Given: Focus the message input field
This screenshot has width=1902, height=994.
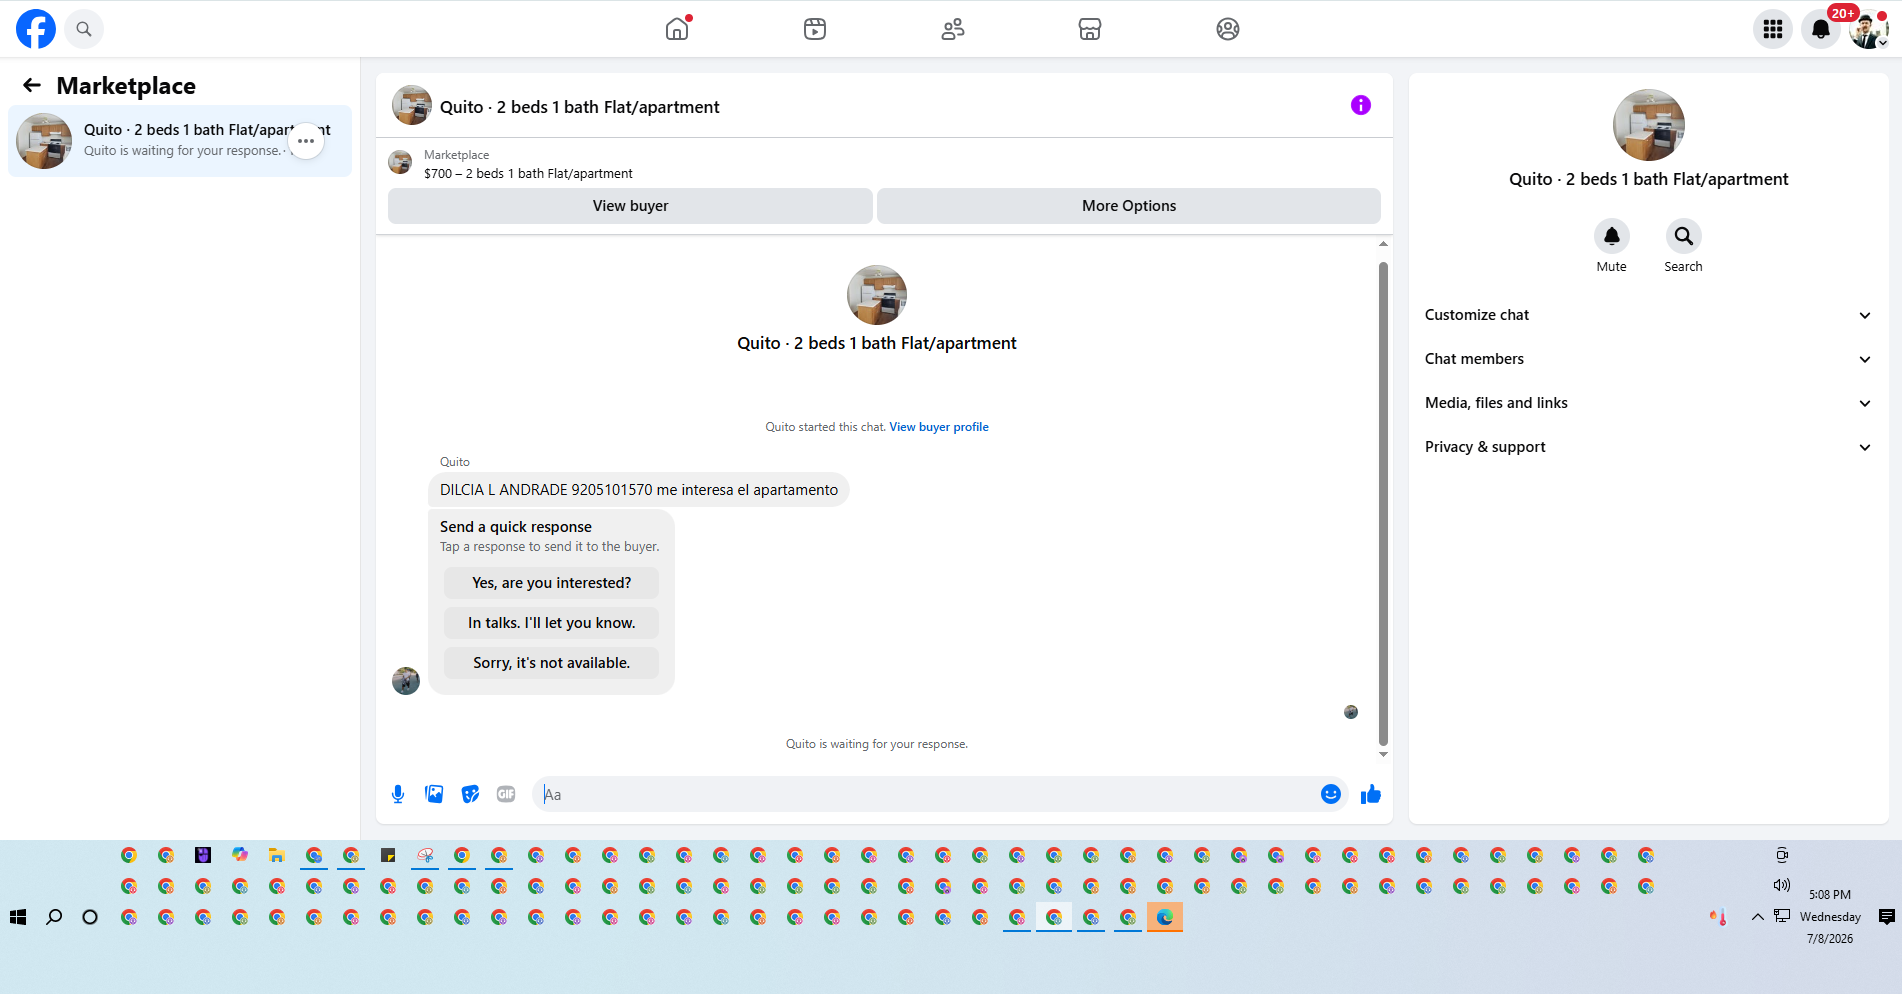Looking at the screenshot, I should tap(928, 794).
